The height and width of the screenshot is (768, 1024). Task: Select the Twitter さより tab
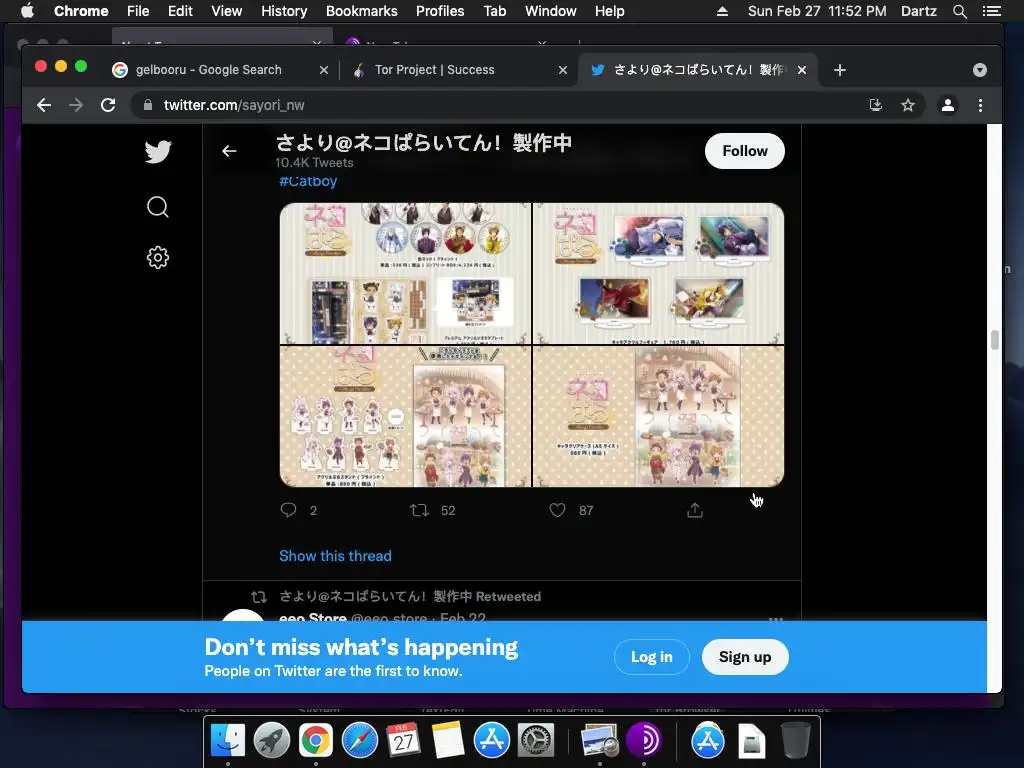click(697, 70)
